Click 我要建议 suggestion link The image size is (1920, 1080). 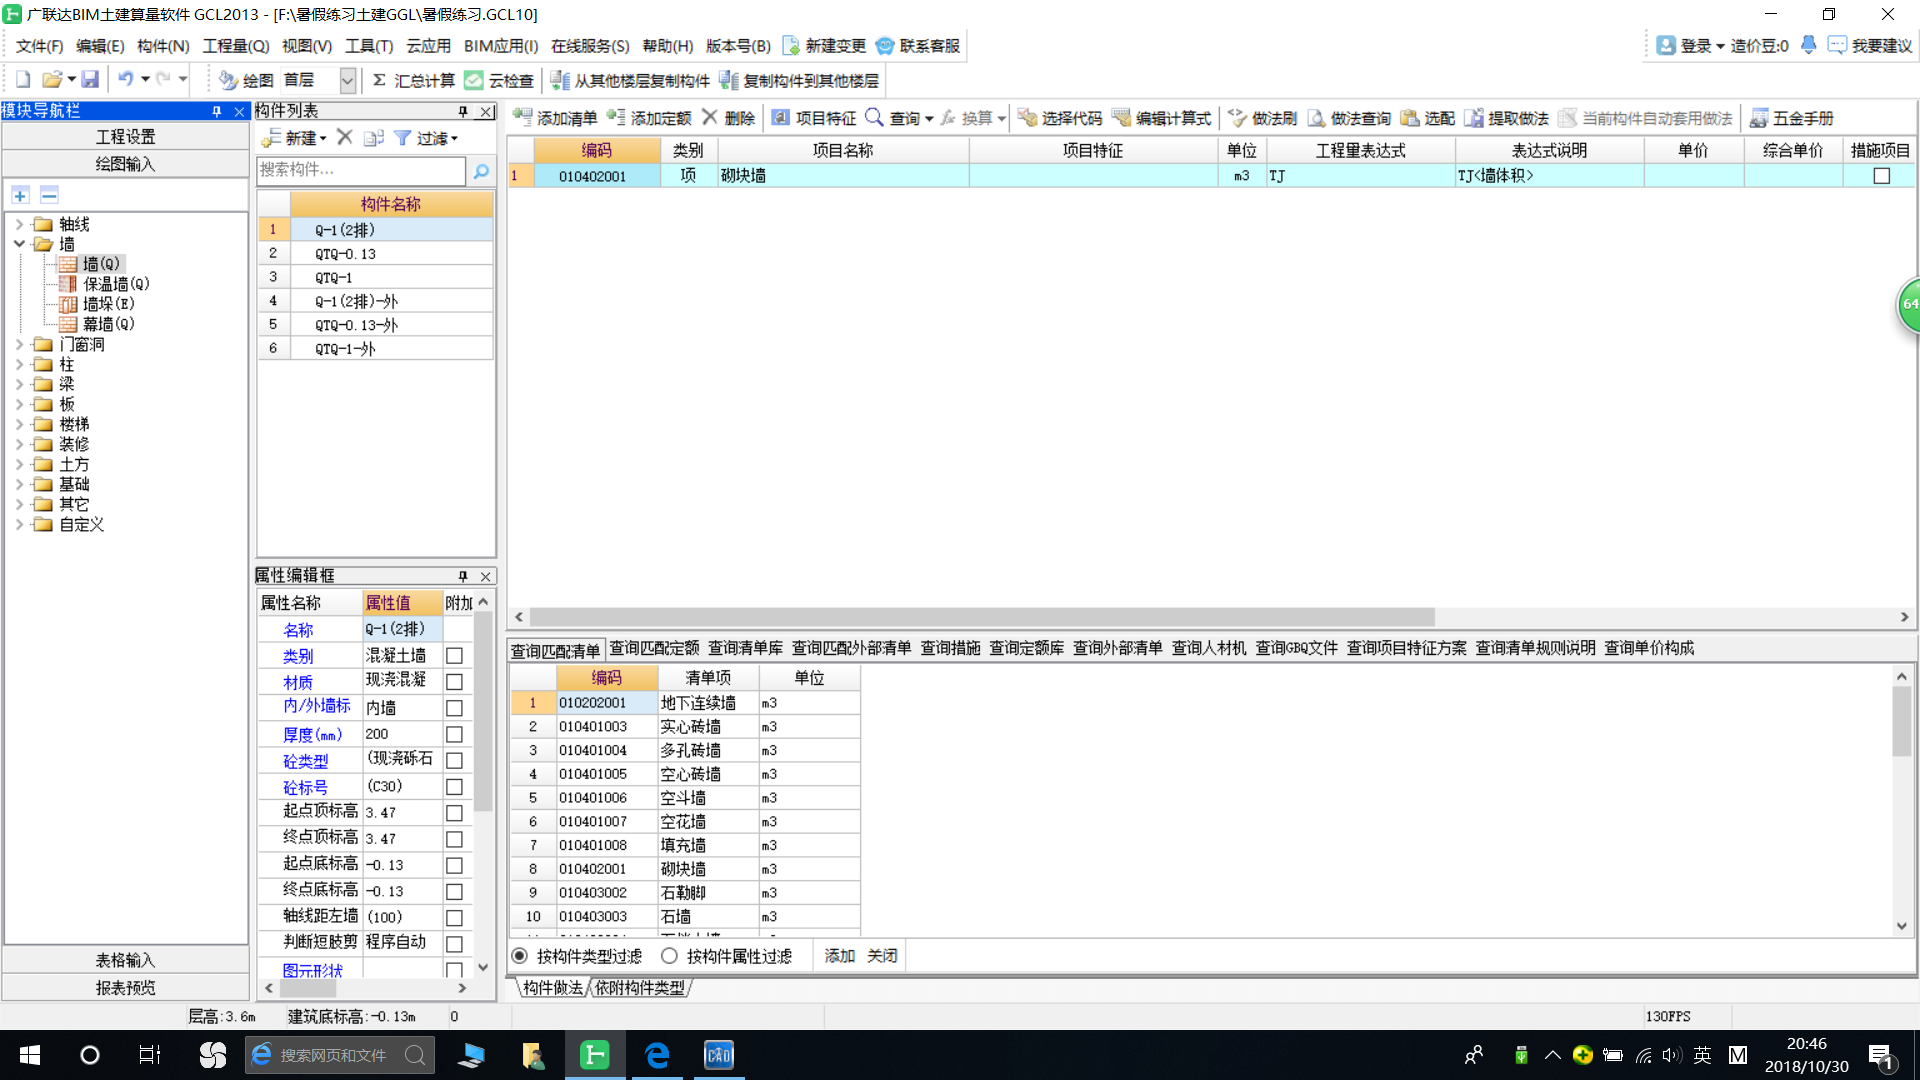1870,46
